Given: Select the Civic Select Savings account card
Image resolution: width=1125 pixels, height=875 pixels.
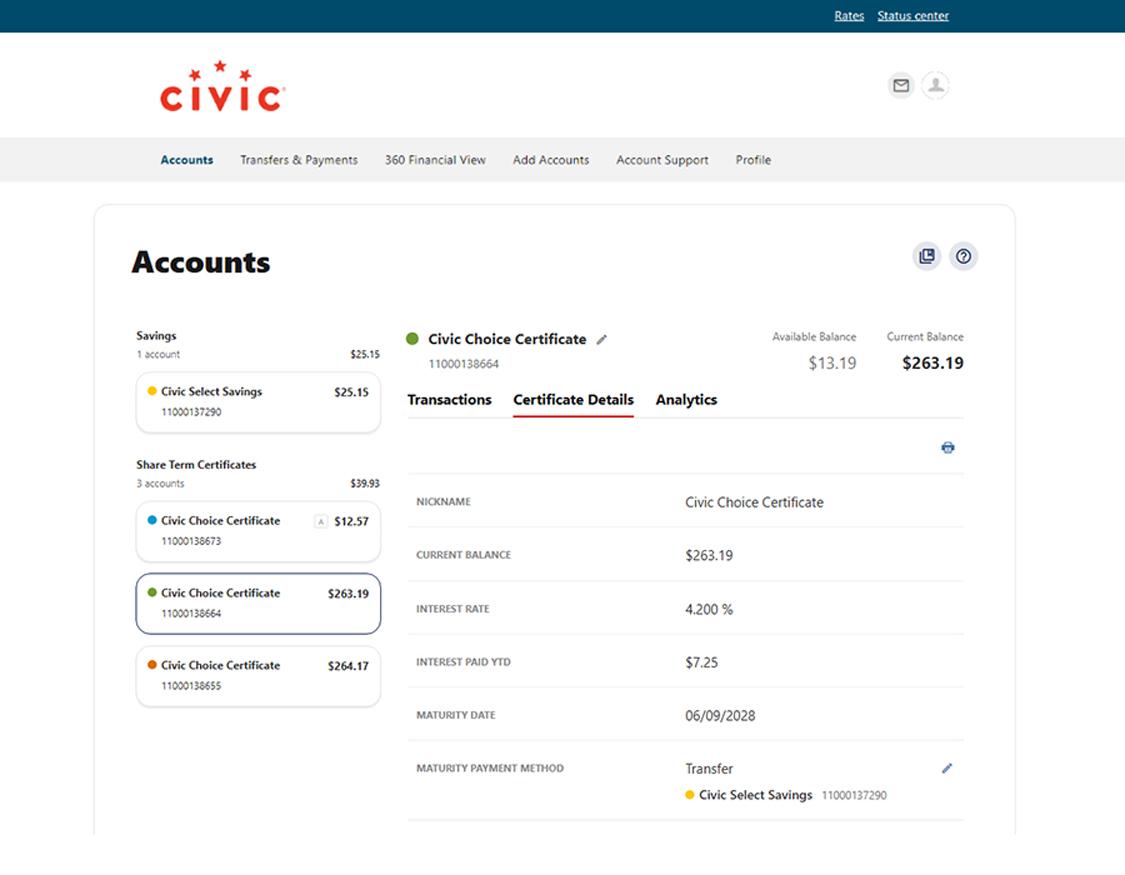Looking at the screenshot, I should (257, 401).
